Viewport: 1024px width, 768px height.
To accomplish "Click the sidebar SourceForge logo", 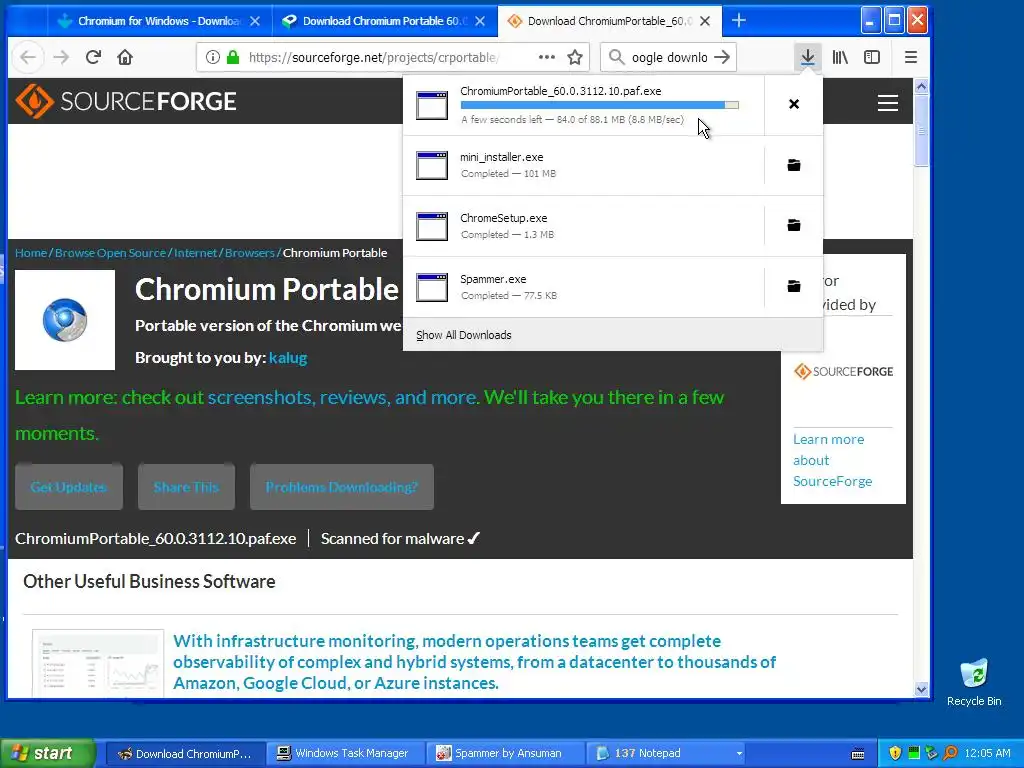I will click(843, 372).
